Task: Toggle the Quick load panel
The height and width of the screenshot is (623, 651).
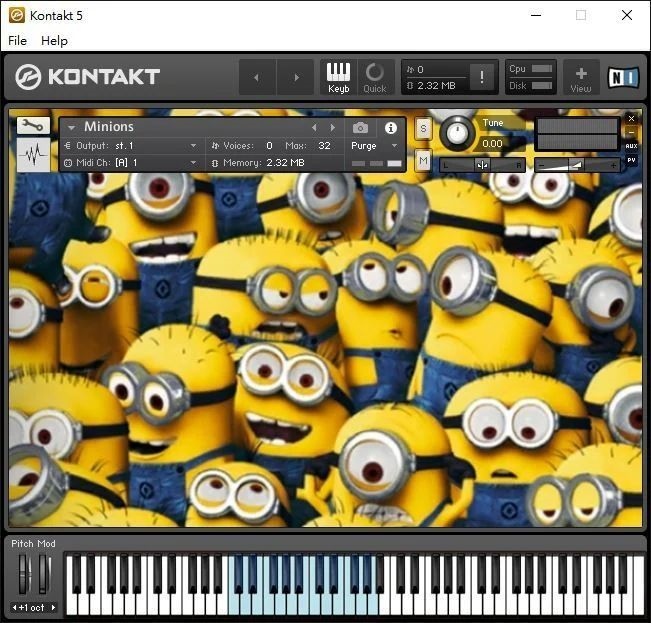Action: (x=375, y=77)
